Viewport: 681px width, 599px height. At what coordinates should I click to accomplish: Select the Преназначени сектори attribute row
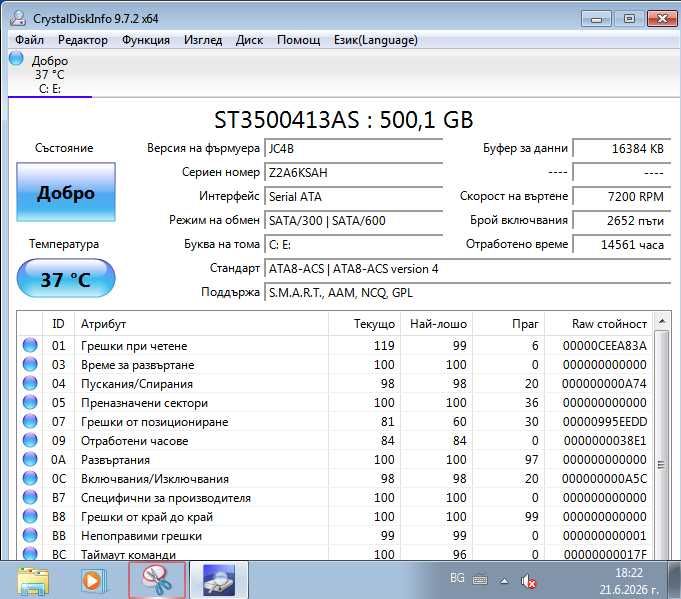(x=335, y=403)
